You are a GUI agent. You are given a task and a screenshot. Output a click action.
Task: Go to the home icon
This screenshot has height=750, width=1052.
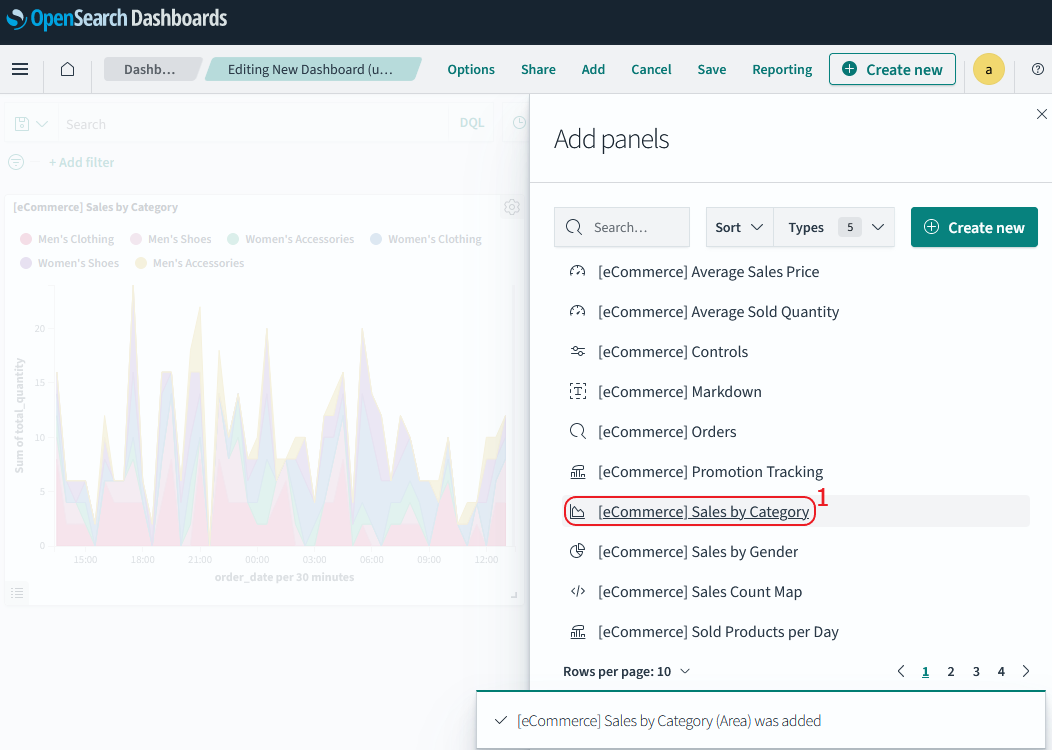(67, 69)
